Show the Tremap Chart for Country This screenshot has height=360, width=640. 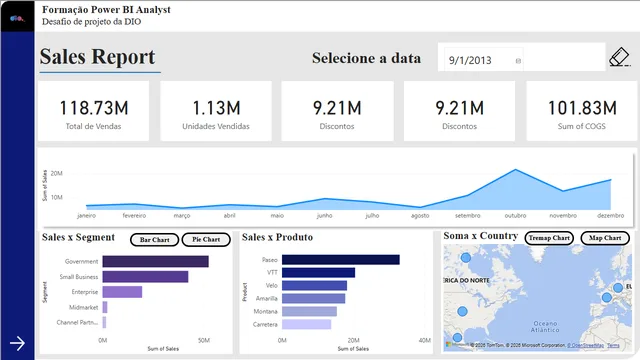click(549, 238)
